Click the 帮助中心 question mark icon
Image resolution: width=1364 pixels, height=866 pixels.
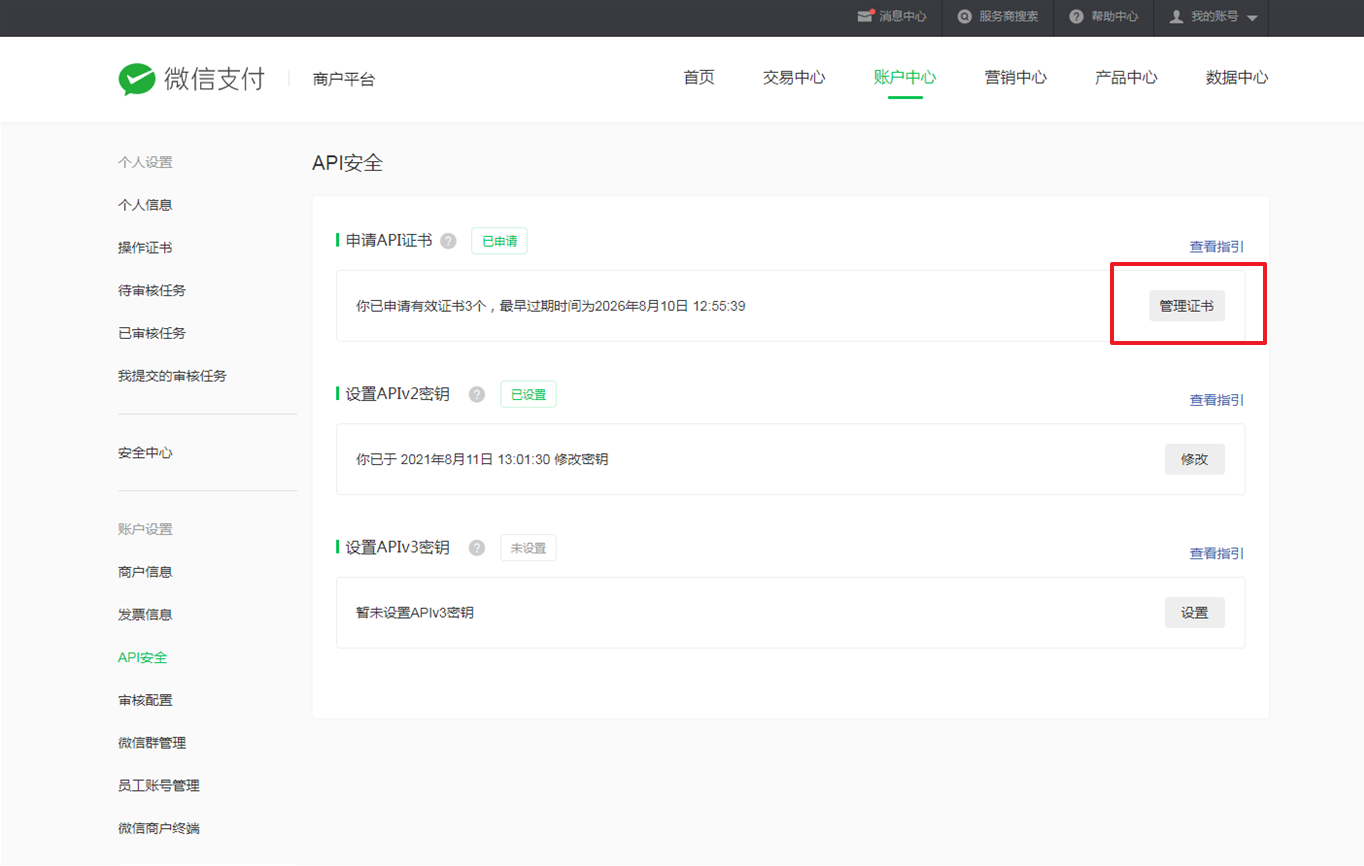pyautogui.click(x=1076, y=17)
